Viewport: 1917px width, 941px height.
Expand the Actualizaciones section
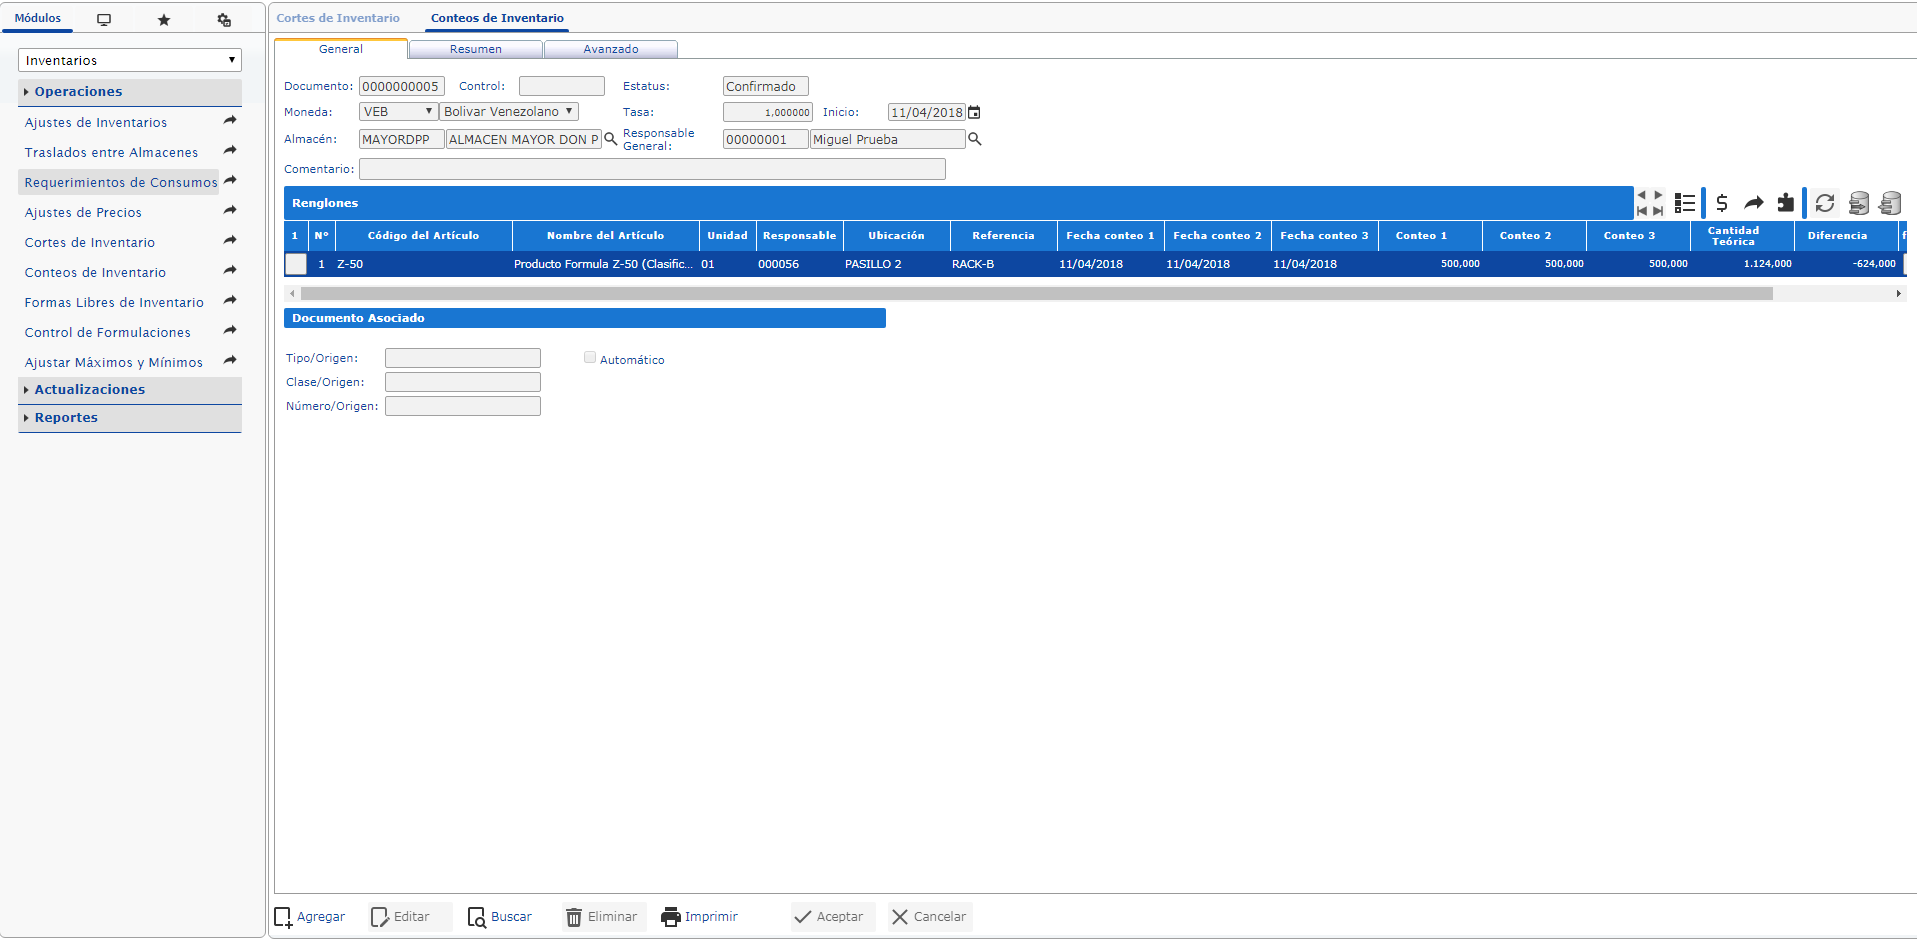[x=130, y=390]
